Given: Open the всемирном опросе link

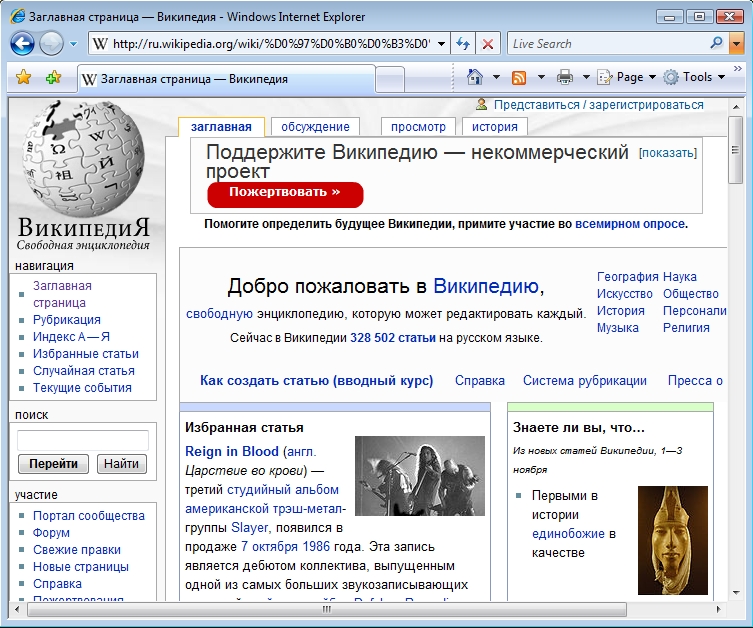Looking at the screenshot, I should point(630,224).
